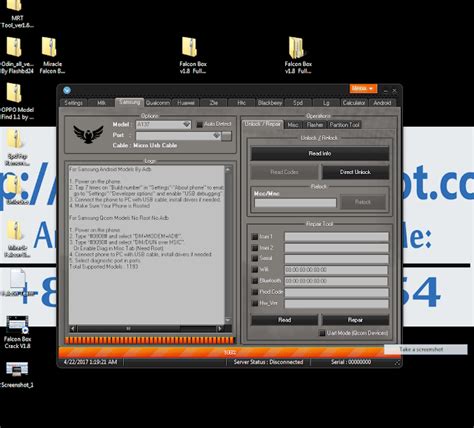Click the Wifi MAC address field
The height and width of the screenshot is (428, 474).
(x=336, y=270)
